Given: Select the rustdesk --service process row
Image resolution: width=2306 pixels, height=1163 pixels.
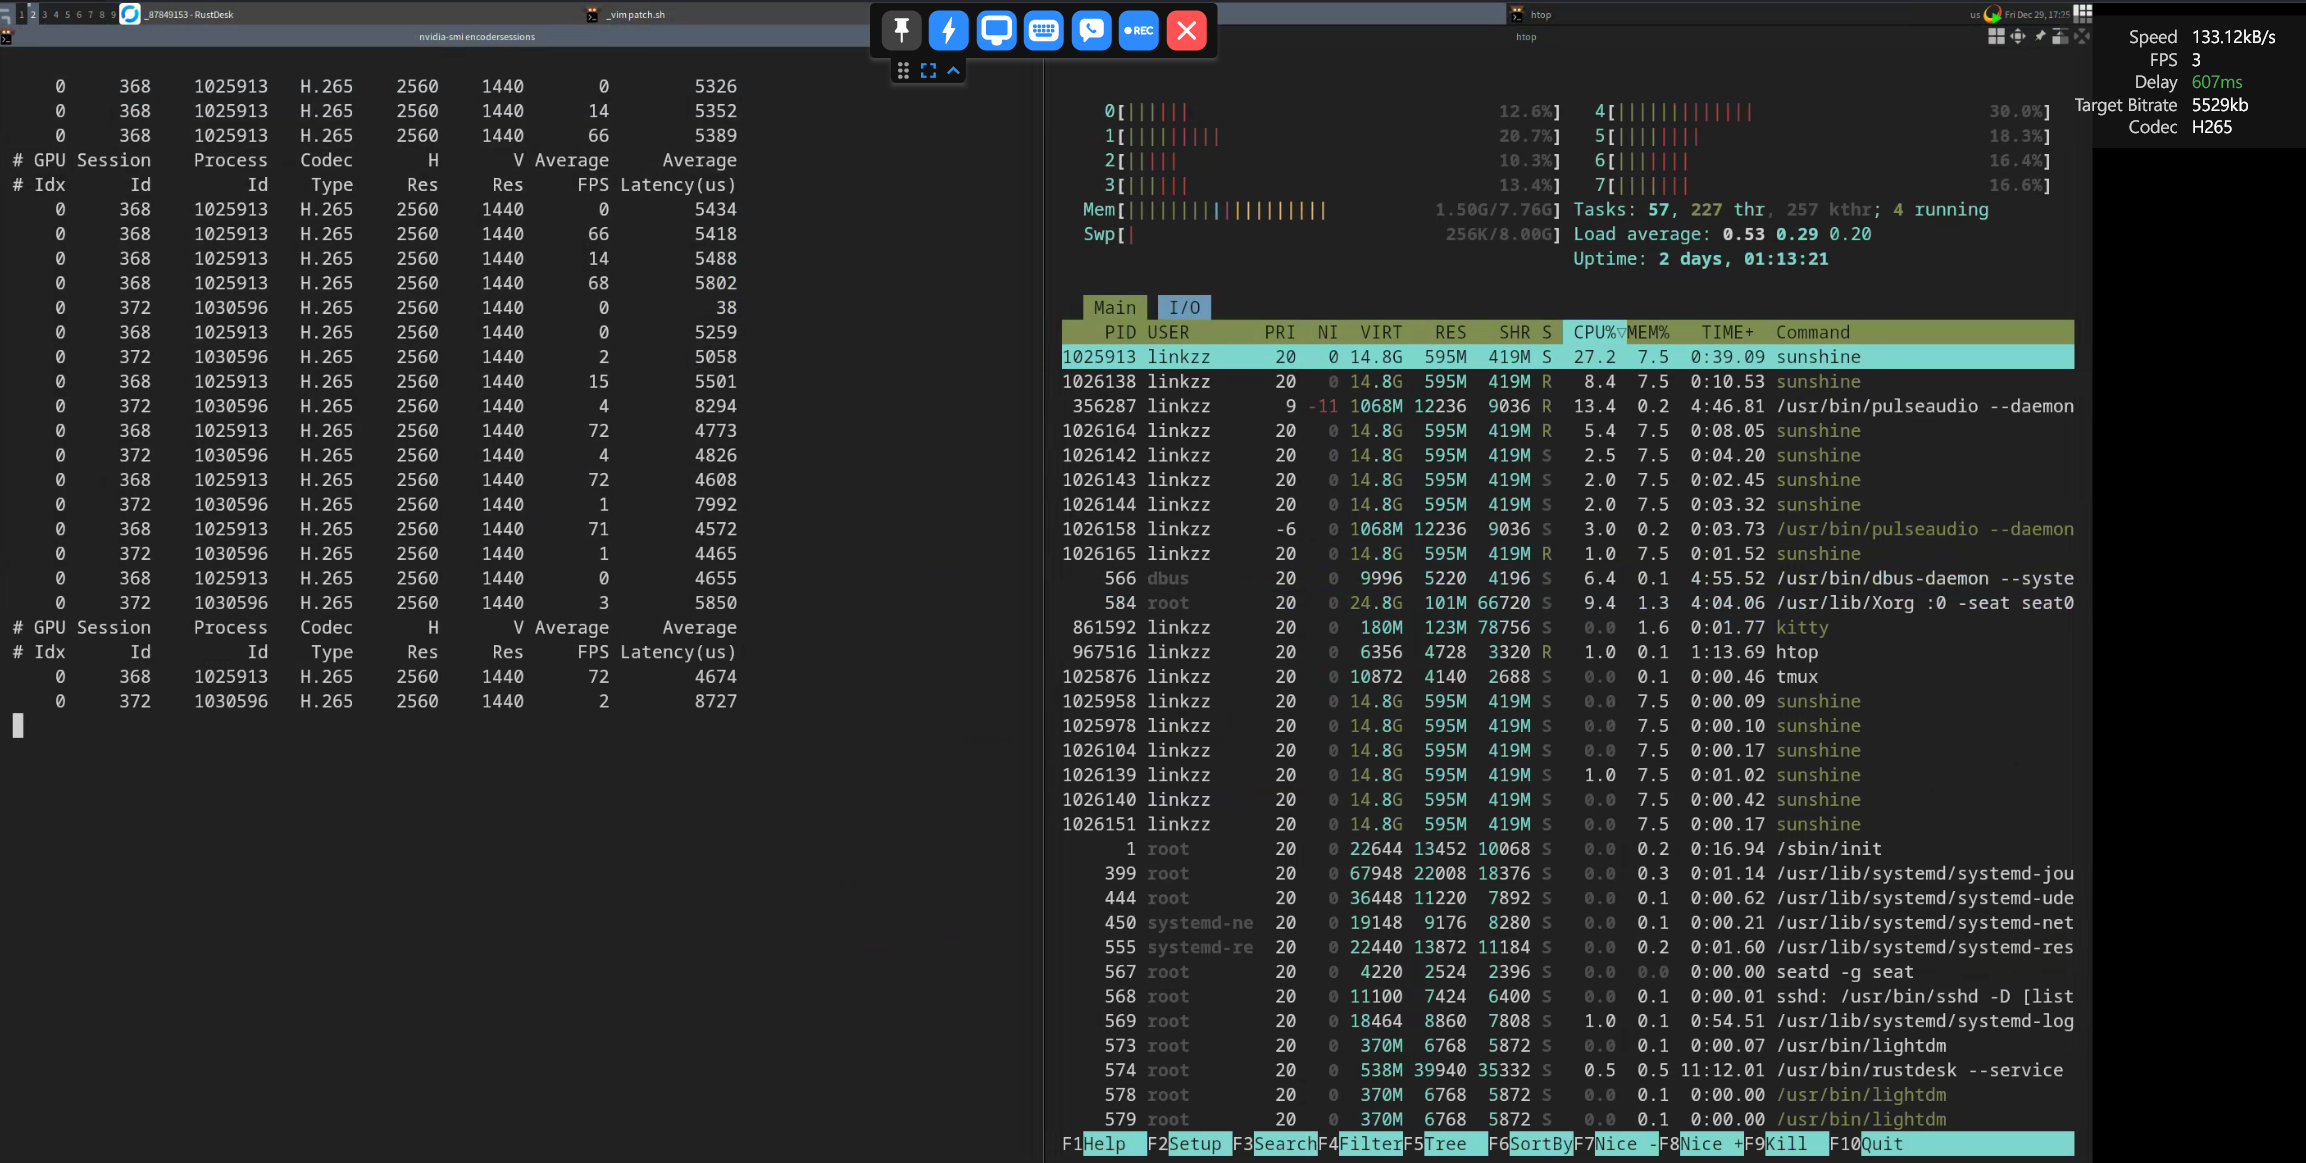Looking at the screenshot, I should [1567, 1070].
